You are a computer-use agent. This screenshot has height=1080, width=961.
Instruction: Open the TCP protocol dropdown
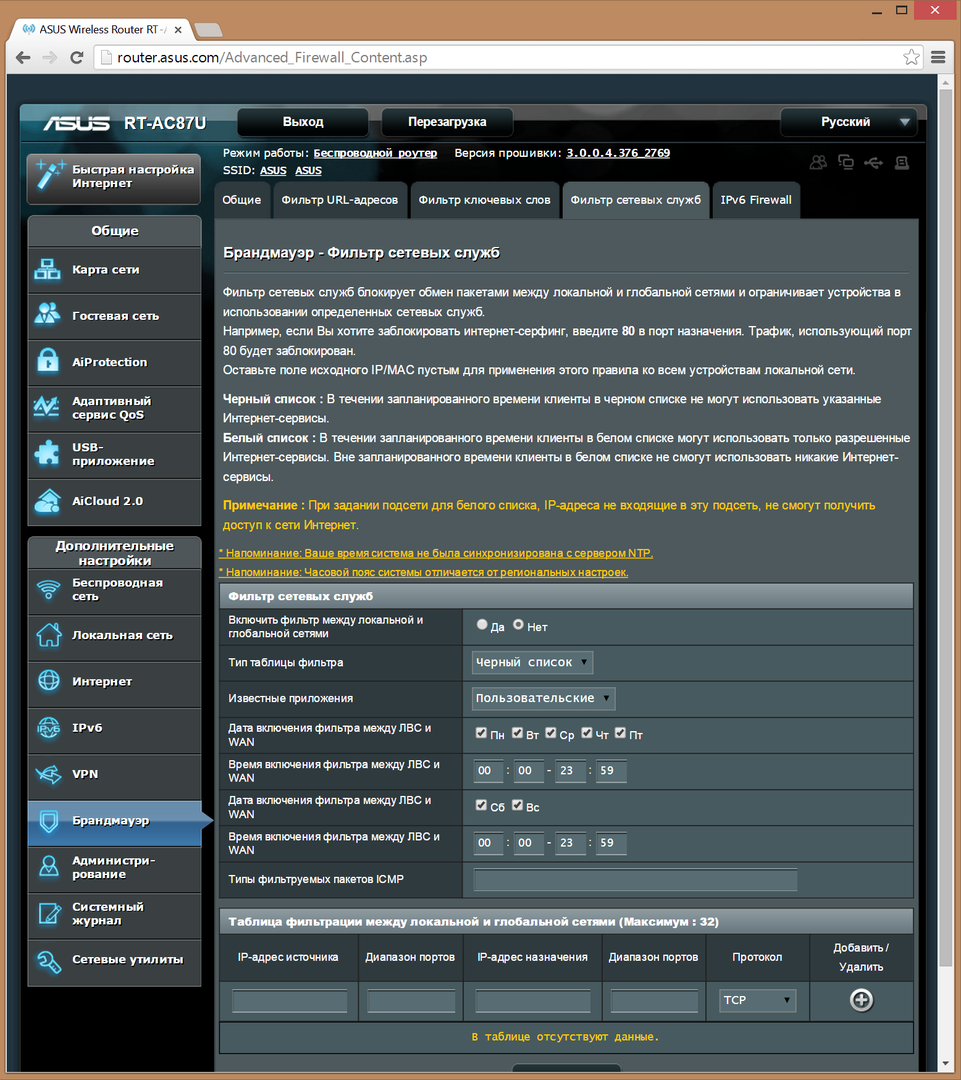click(757, 1000)
